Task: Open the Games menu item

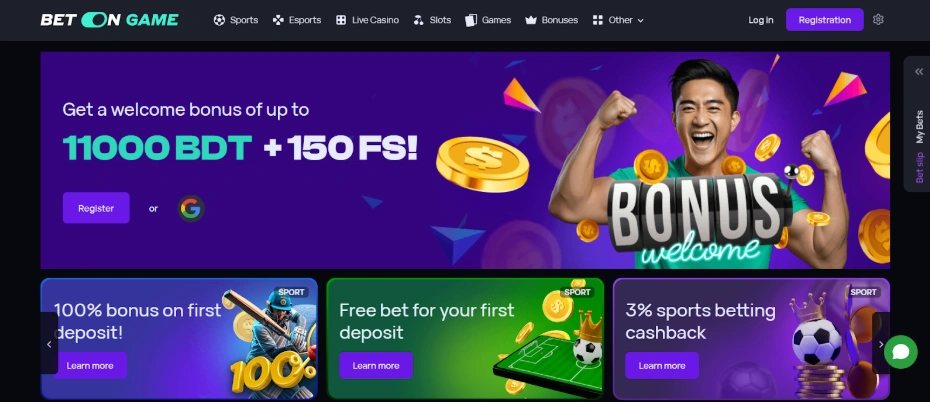Action: click(488, 20)
